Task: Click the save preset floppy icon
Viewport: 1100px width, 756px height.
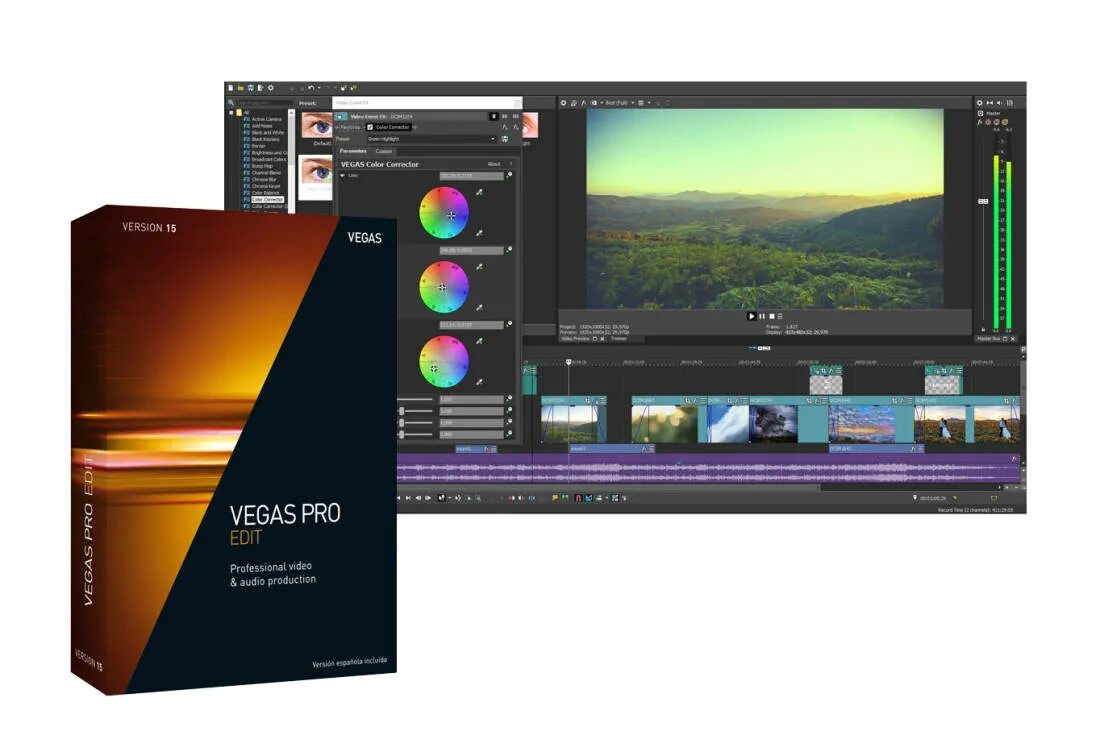Action: (x=505, y=139)
